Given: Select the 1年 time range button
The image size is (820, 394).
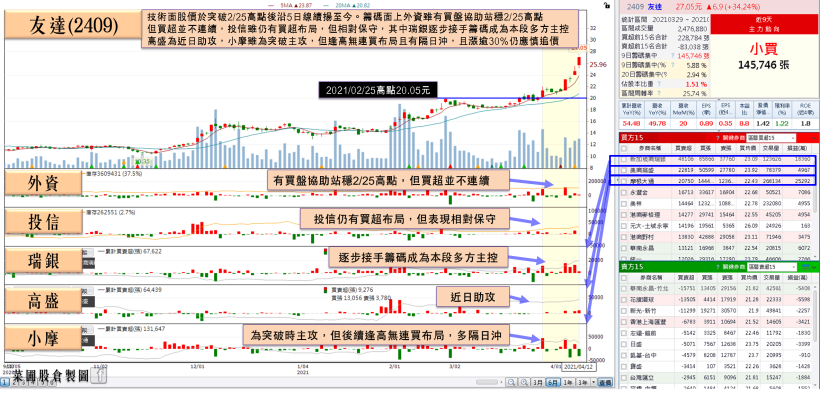Looking at the screenshot, I should [568, 382].
